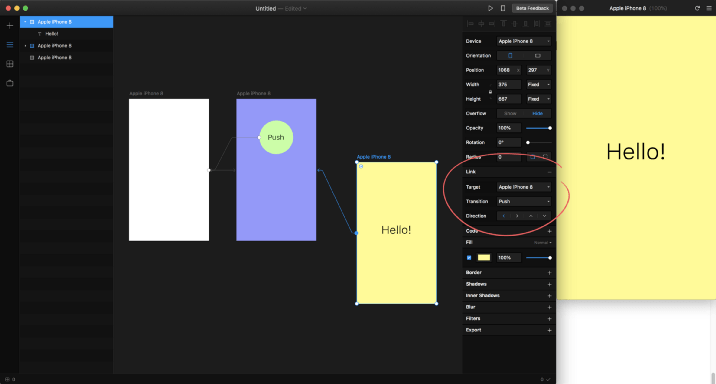
Task: Choose landscape orientation
Action: point(537,56)
